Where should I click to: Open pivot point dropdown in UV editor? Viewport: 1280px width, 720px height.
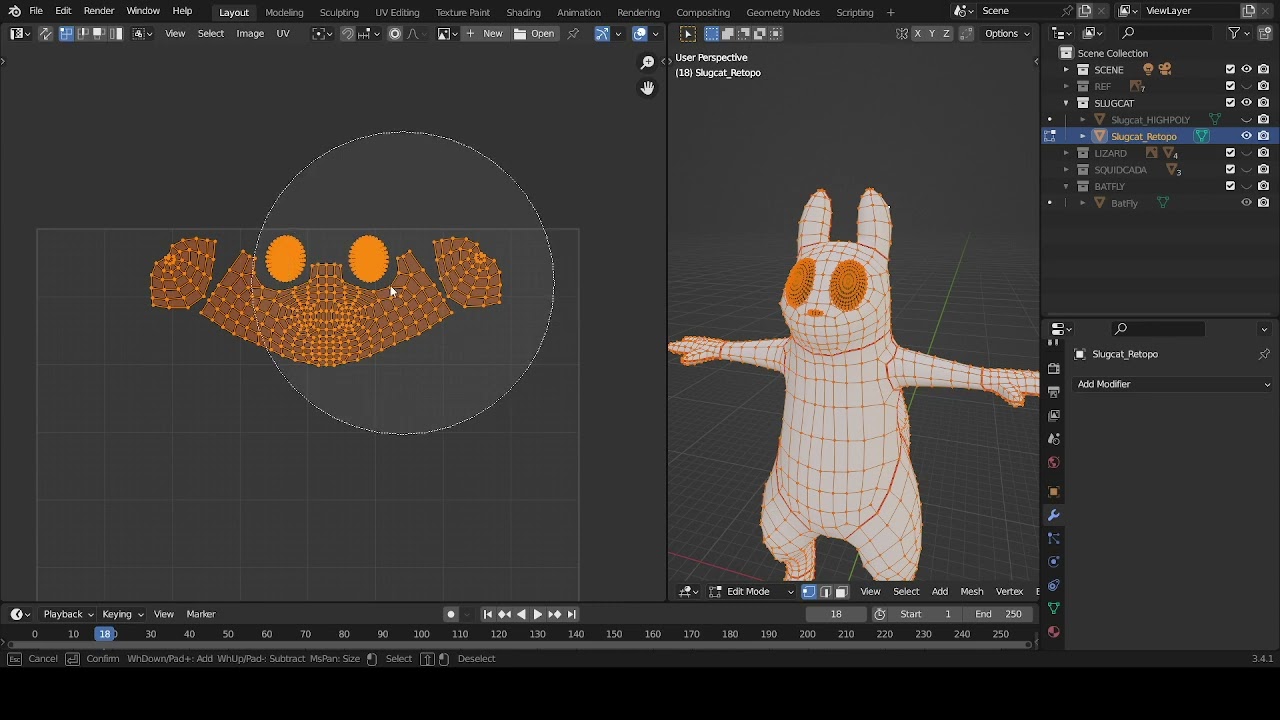pyautogui.click(x=322, y=33)
